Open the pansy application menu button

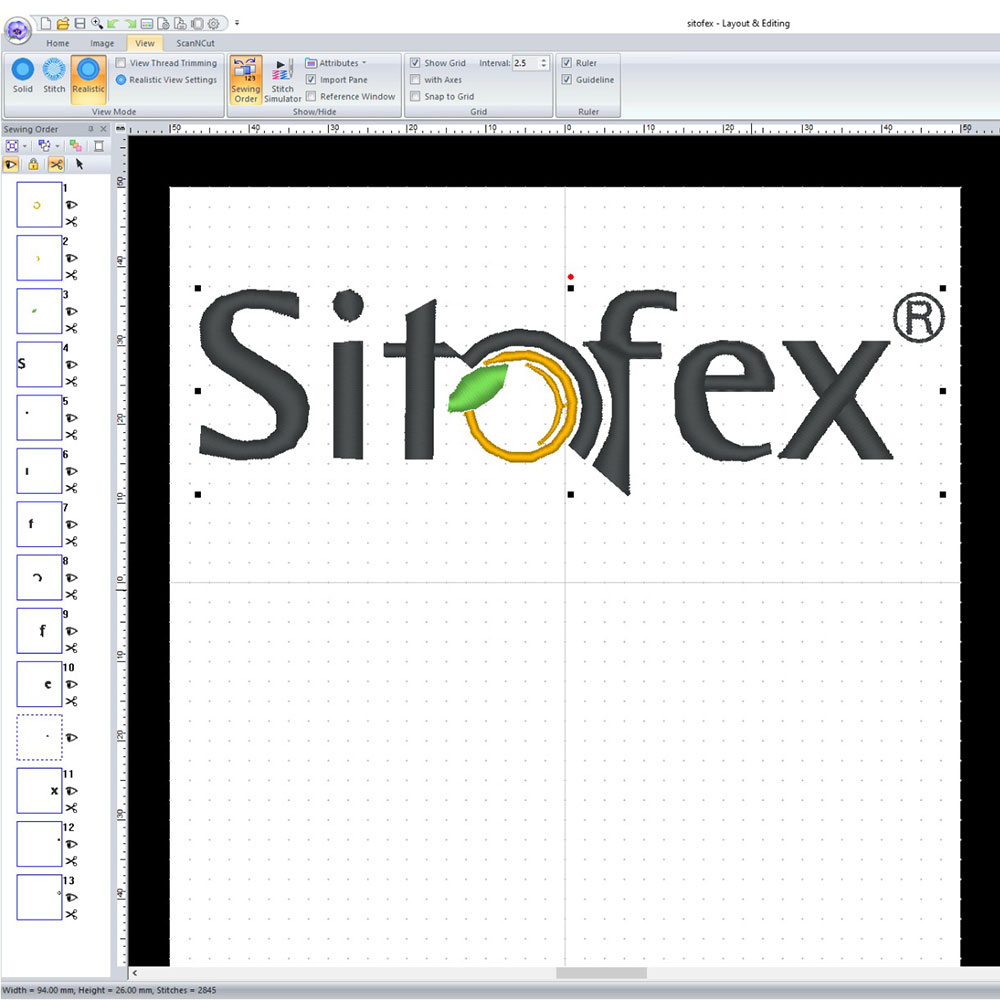click(18, 29)
